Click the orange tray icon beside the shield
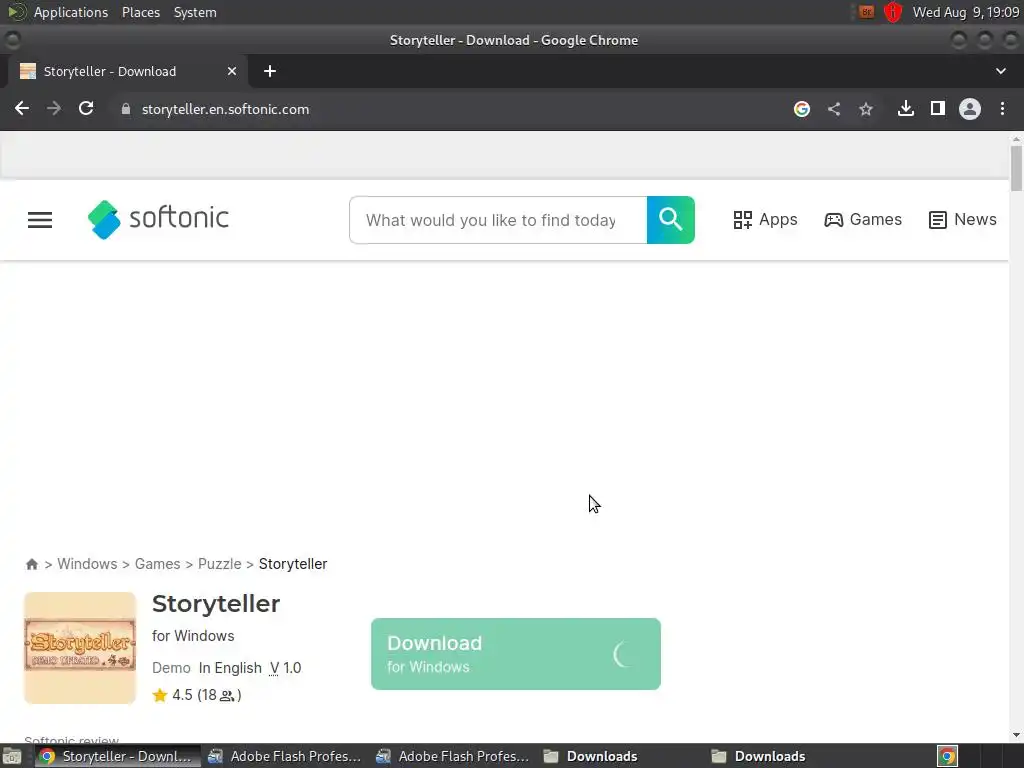Image resolution: width=1024 pixels, height=768 pixels. [x=867, y=12]
